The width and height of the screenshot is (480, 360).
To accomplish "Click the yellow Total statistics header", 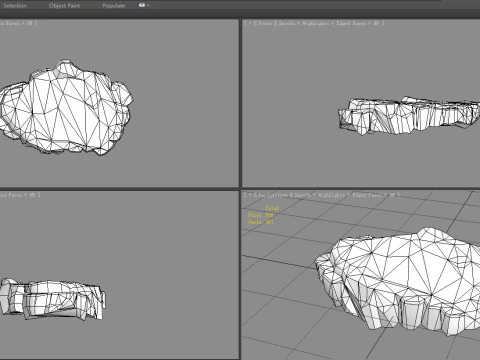I will (x=272, y=208).
